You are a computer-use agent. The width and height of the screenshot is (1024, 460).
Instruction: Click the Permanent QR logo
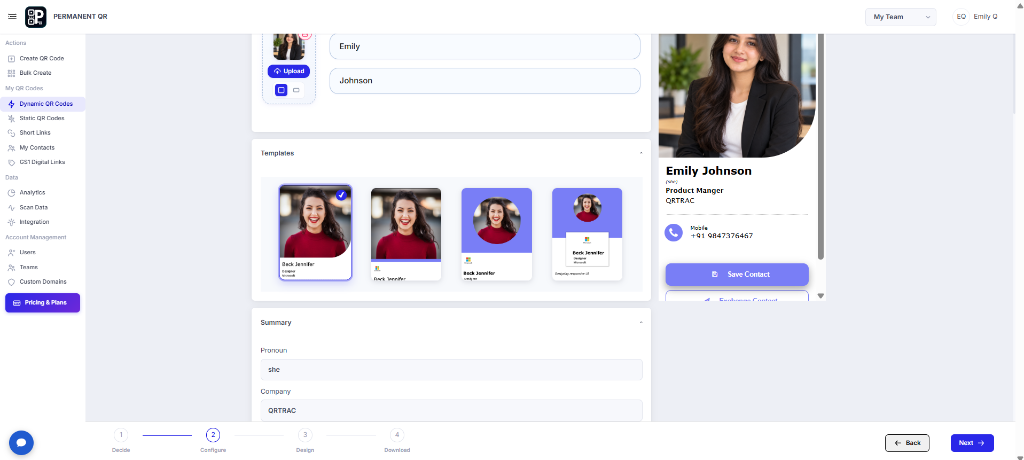click(35, 17)
